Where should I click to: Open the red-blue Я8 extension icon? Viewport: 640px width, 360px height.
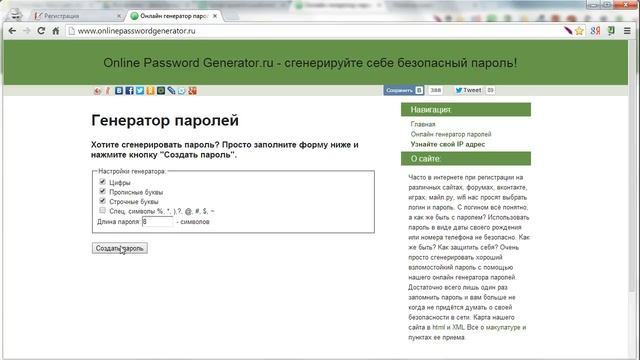coord(595,31)
